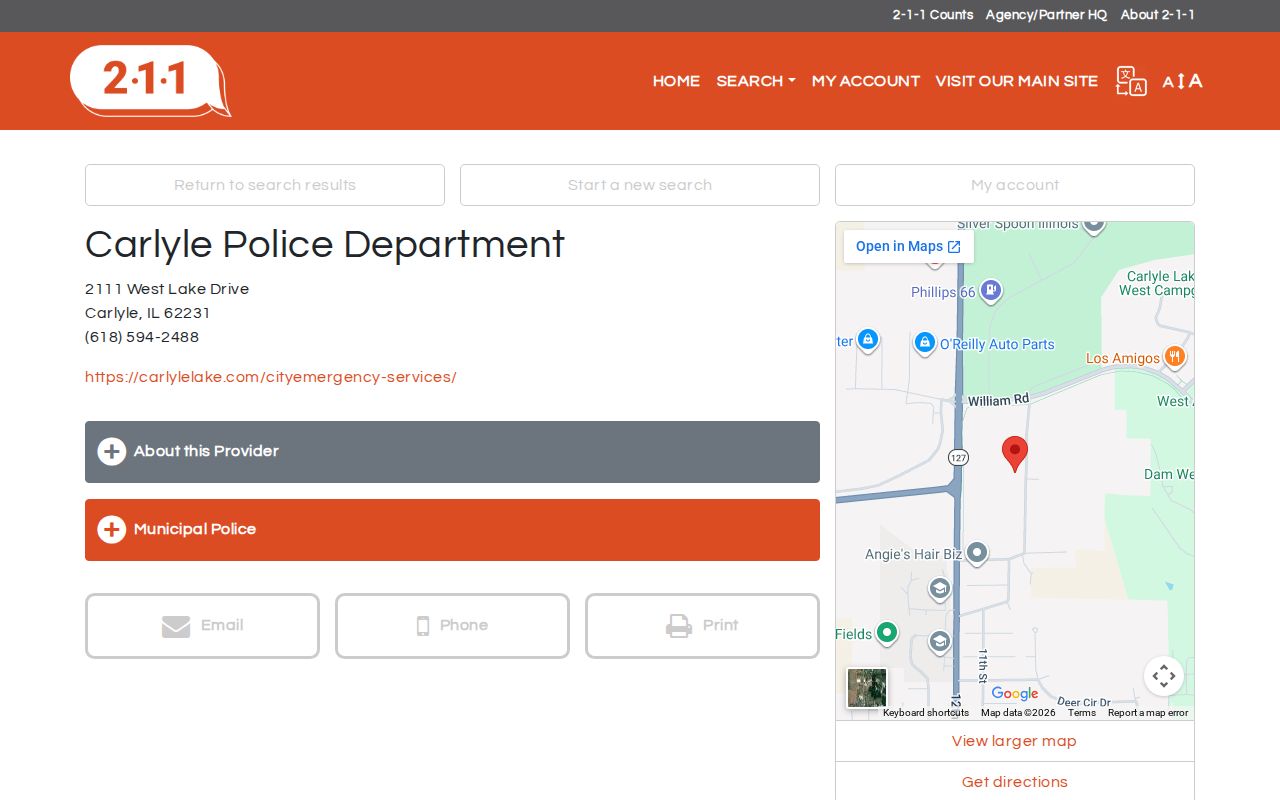Click Start a new search button

click(x=640, y=185)
